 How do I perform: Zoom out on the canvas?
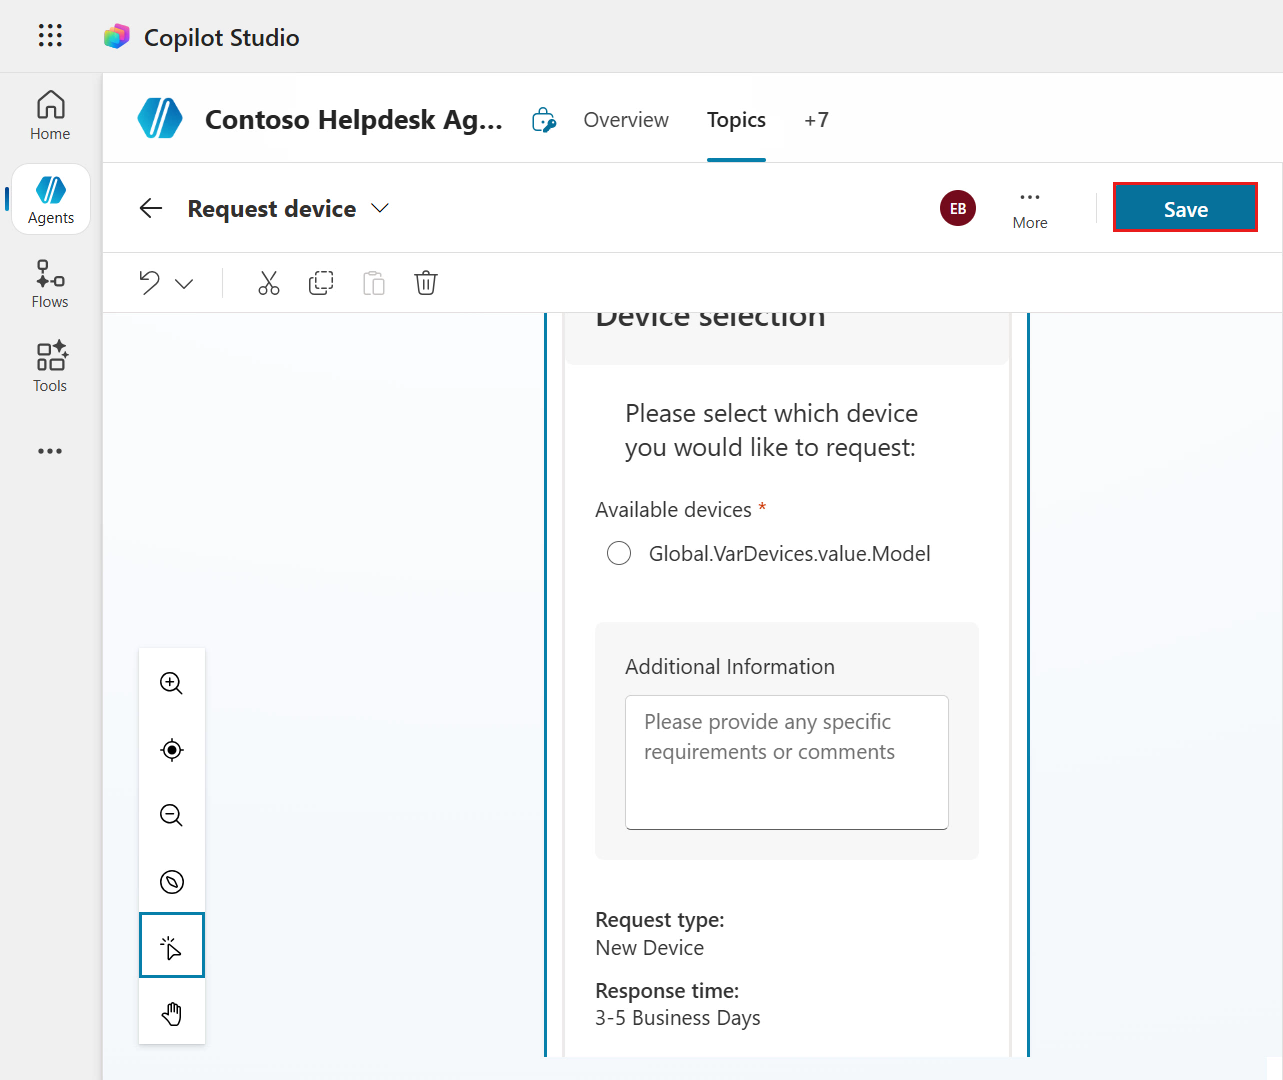point(172,815)
